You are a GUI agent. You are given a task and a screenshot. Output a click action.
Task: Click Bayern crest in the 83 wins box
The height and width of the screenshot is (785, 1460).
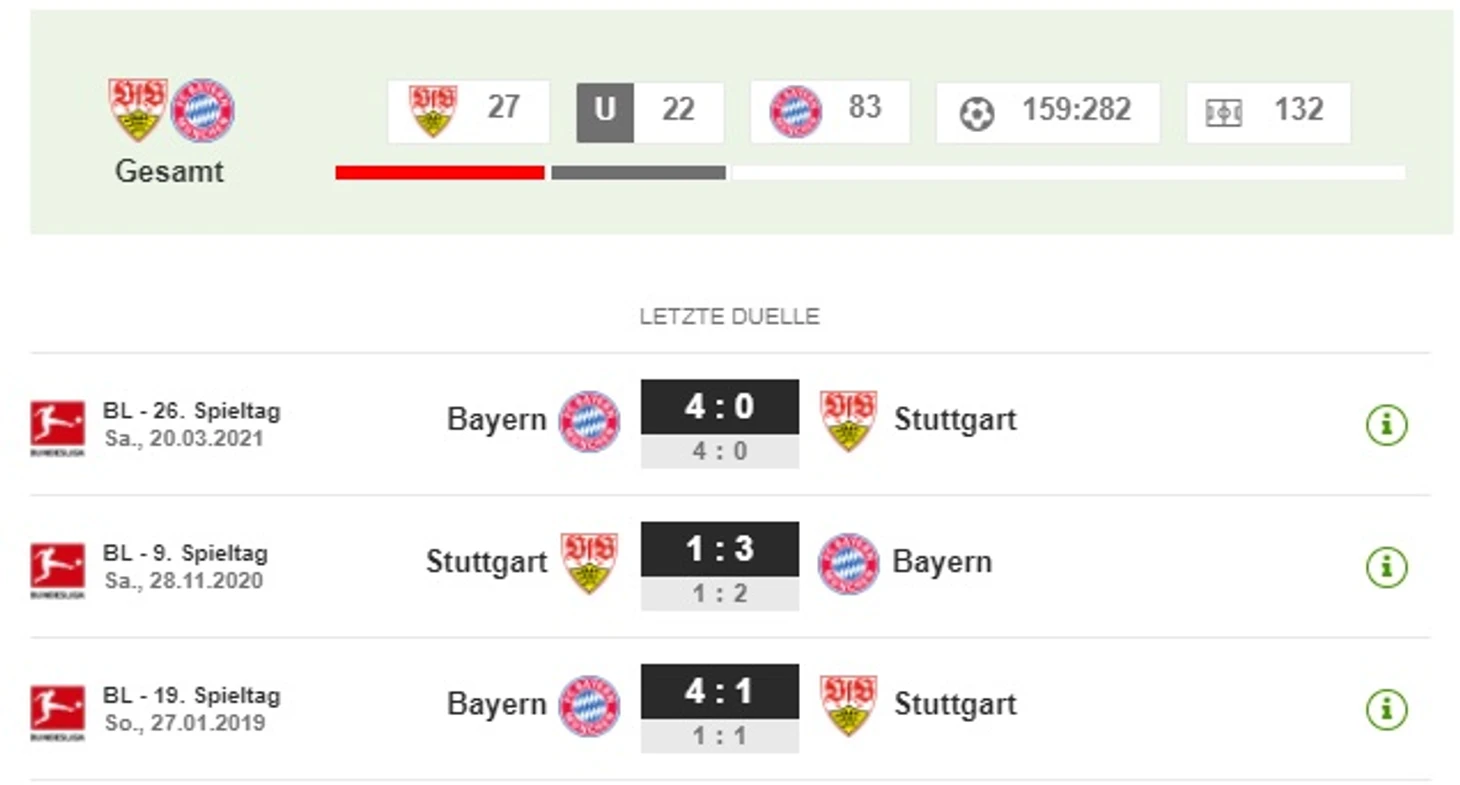796,111
